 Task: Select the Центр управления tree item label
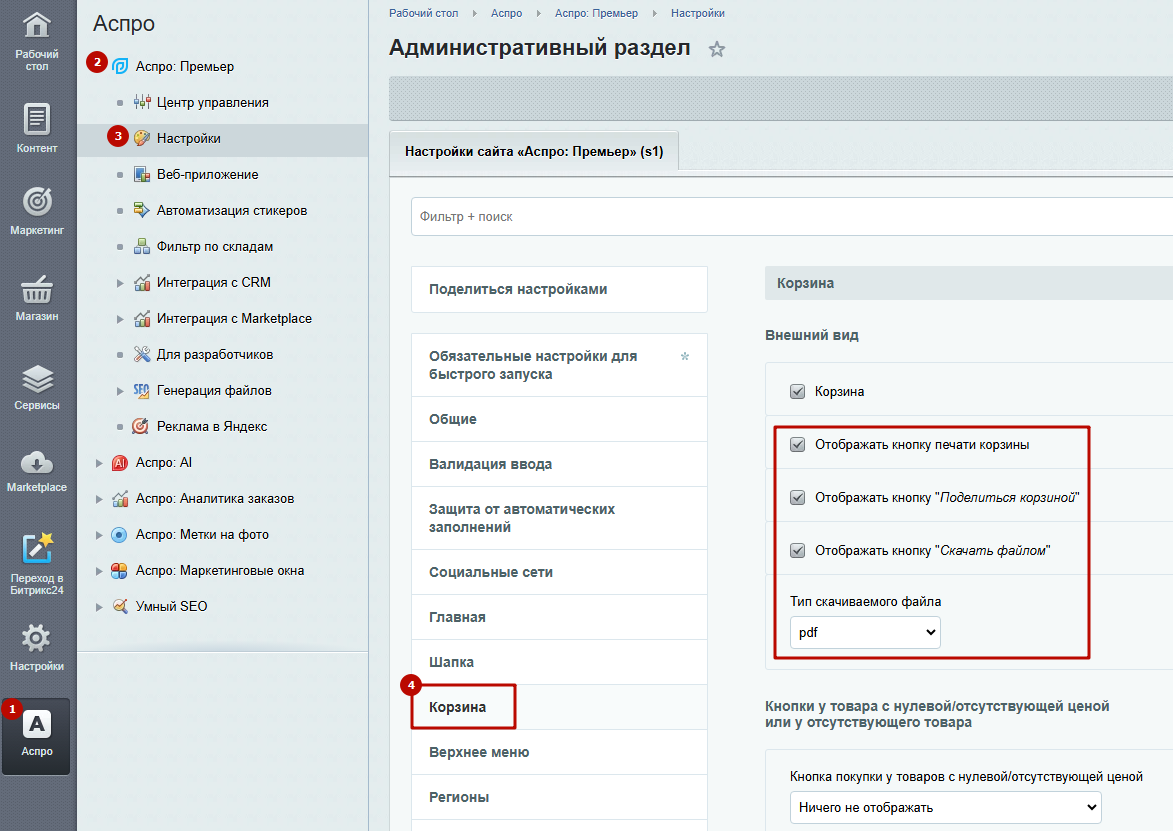[212, 102]
